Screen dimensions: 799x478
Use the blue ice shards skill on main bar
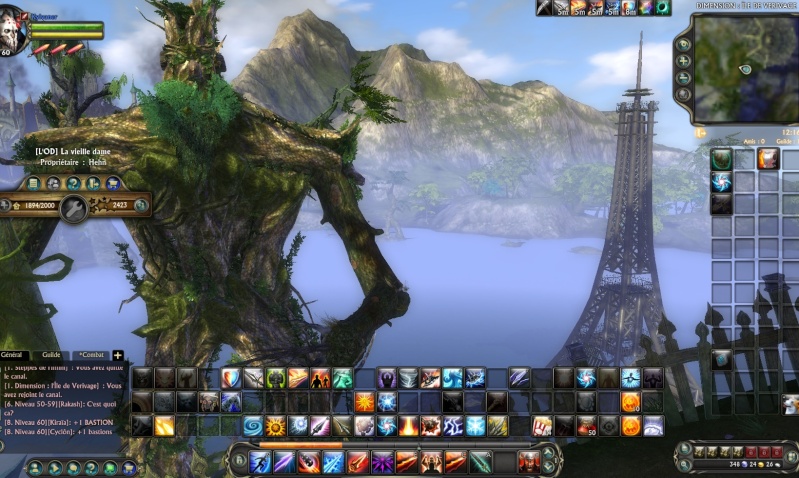333,462
